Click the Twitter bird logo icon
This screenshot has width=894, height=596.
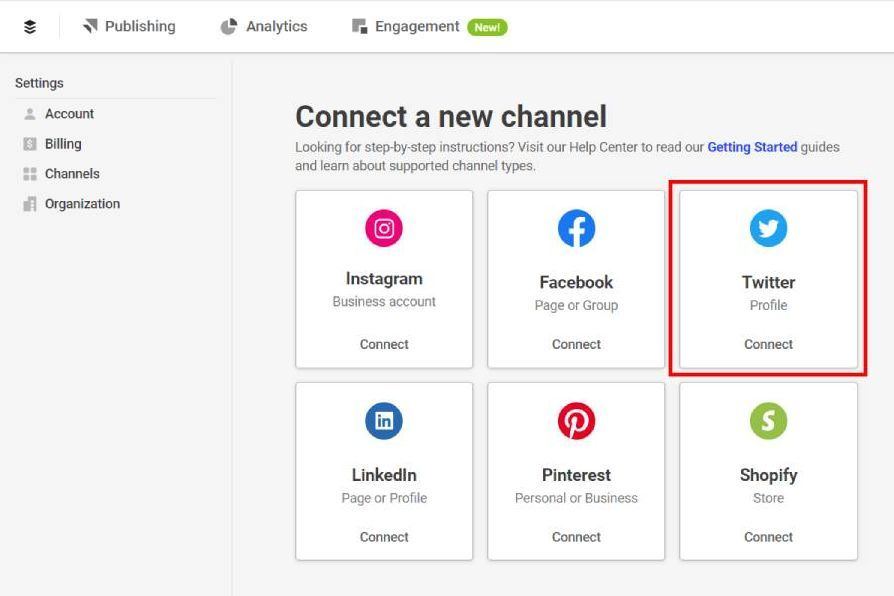(x=768, y=228)
